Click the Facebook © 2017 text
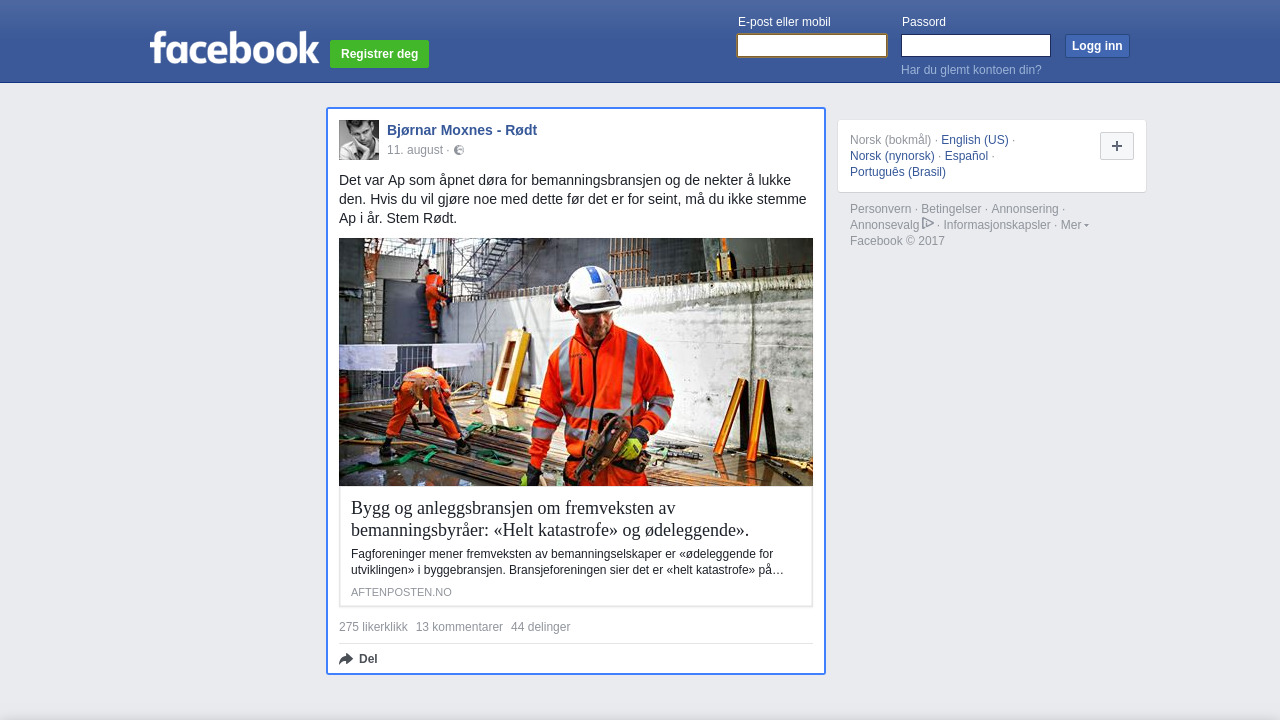 pyautogui.click(x=897, y=241)
